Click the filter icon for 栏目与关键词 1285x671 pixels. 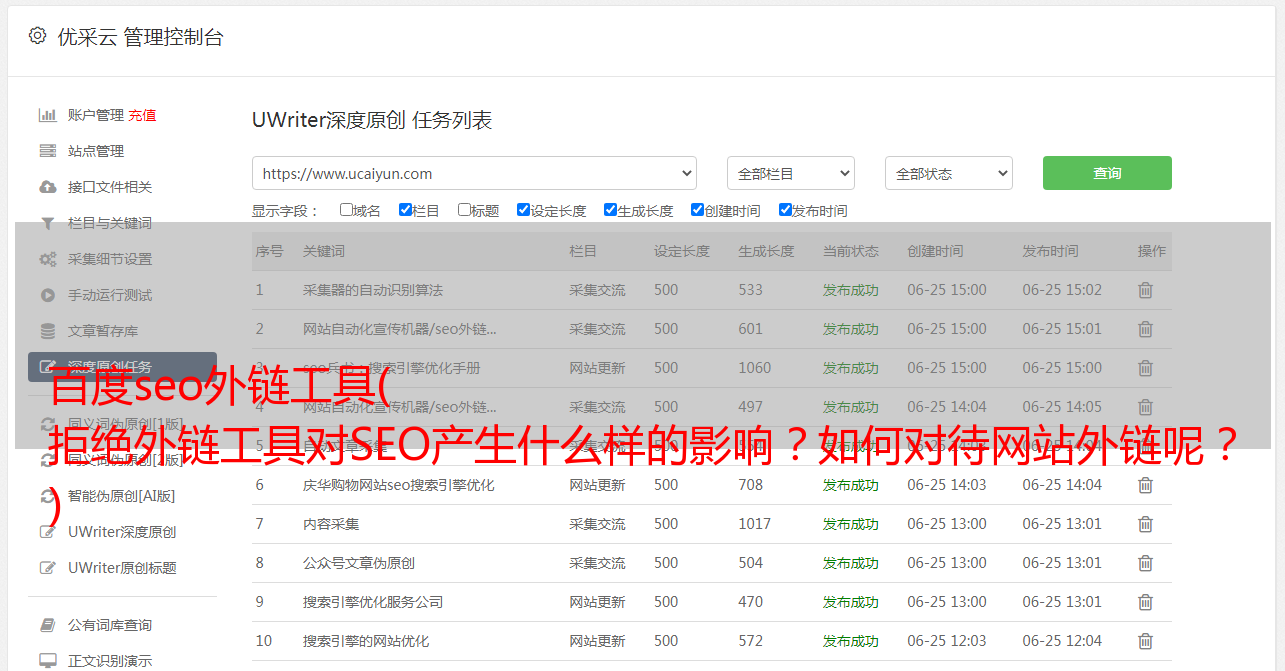47,223
